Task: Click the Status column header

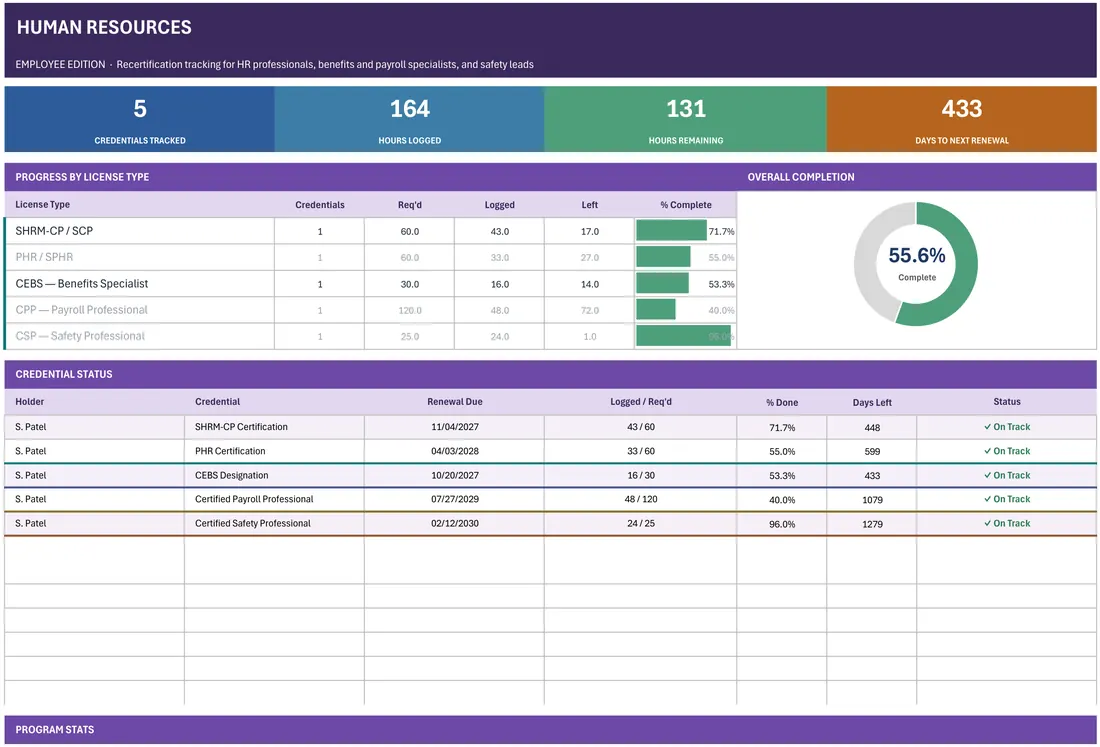Action: 1007,402
